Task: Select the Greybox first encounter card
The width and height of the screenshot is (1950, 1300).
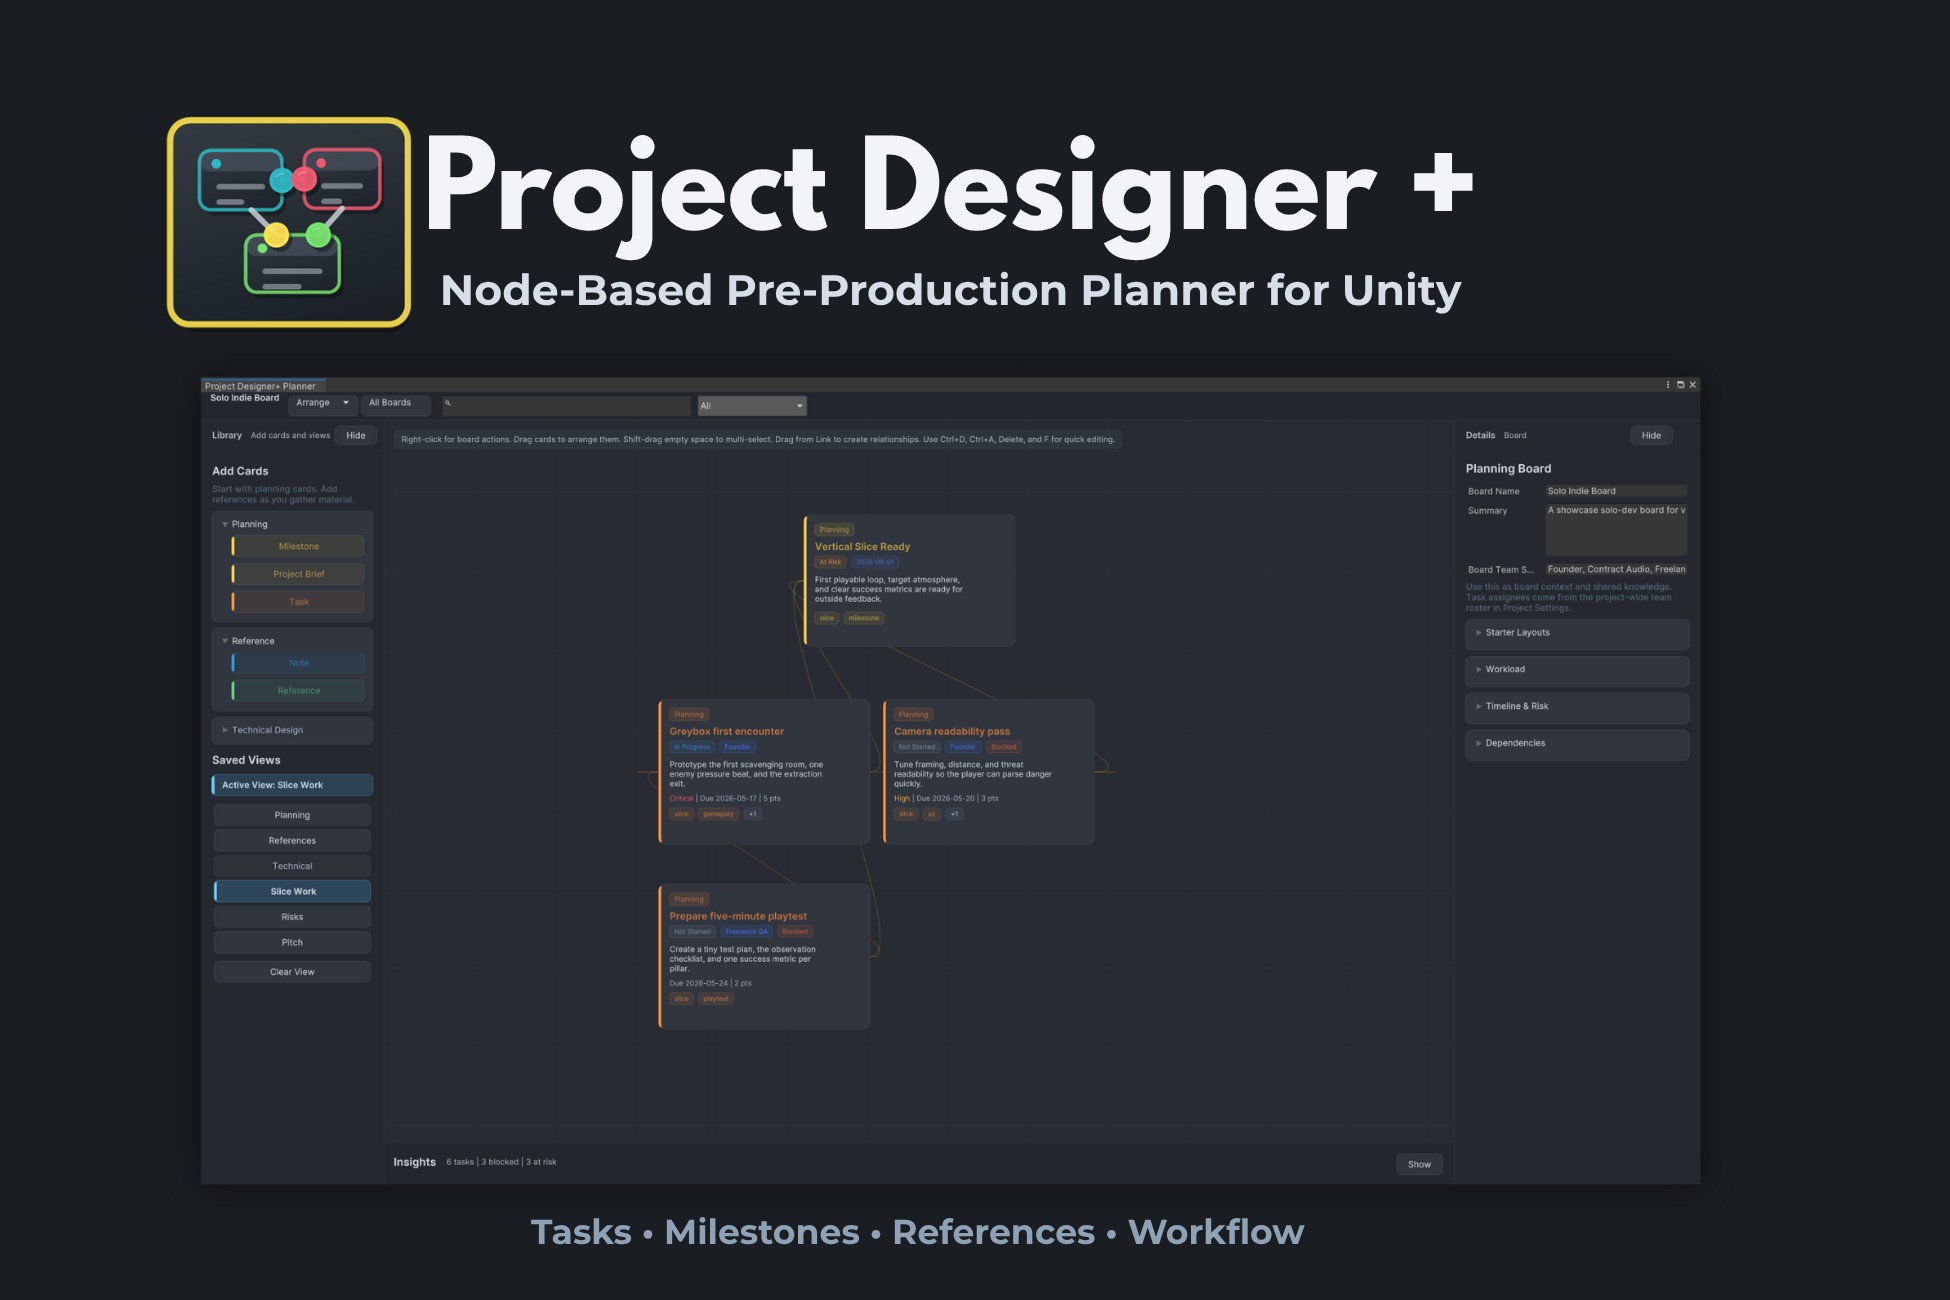Action: (x=764, y=772)
